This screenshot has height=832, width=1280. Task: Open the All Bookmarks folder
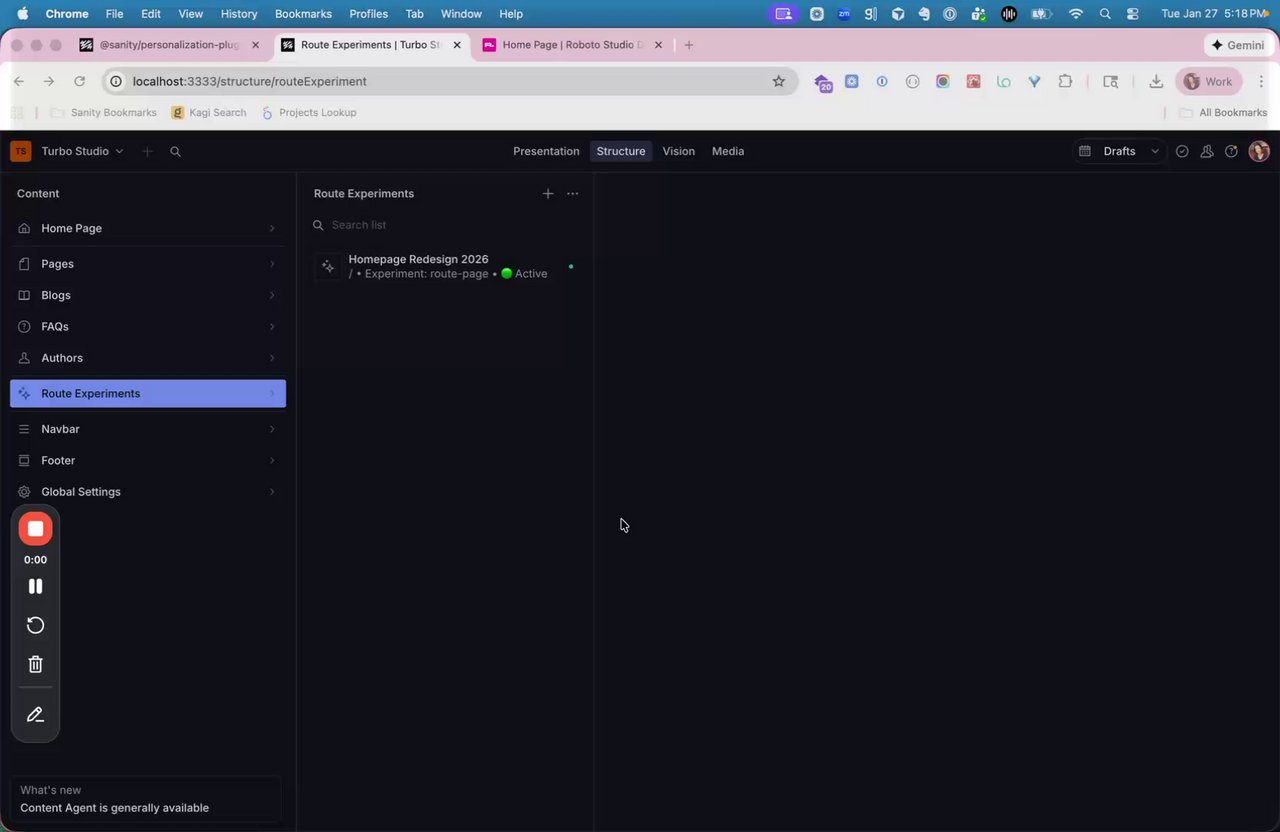[x=1223, y=112]
